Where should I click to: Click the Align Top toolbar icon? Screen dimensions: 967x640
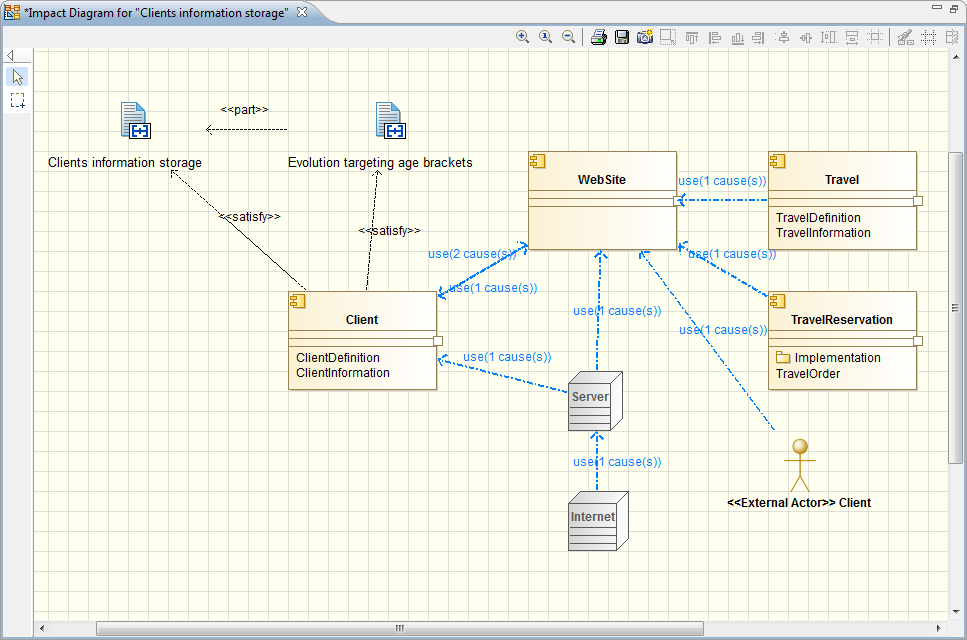pyautogui.click(x=692, y=38)
